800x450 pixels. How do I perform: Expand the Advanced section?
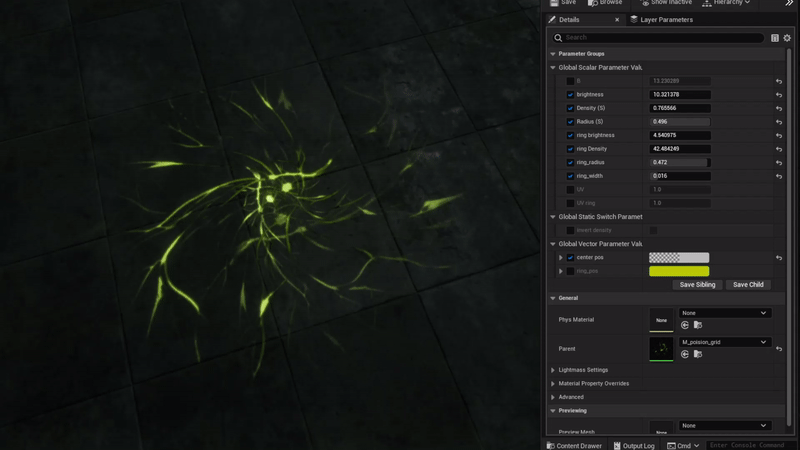point(553,397)
